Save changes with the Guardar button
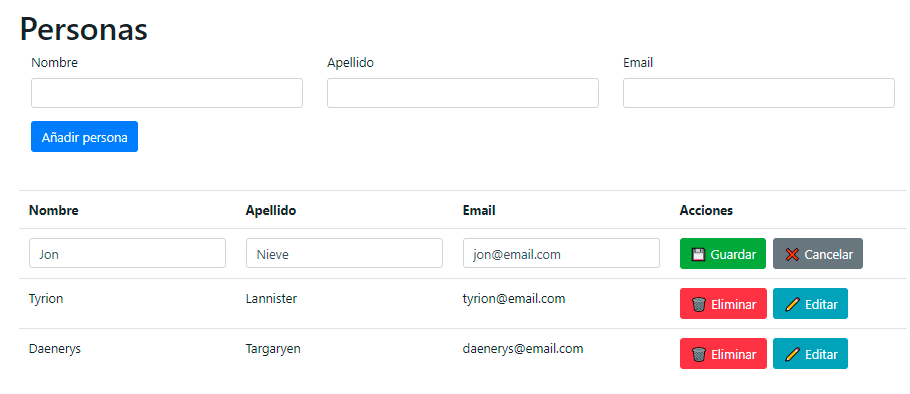Screen dimensions: 910x394 723,254
